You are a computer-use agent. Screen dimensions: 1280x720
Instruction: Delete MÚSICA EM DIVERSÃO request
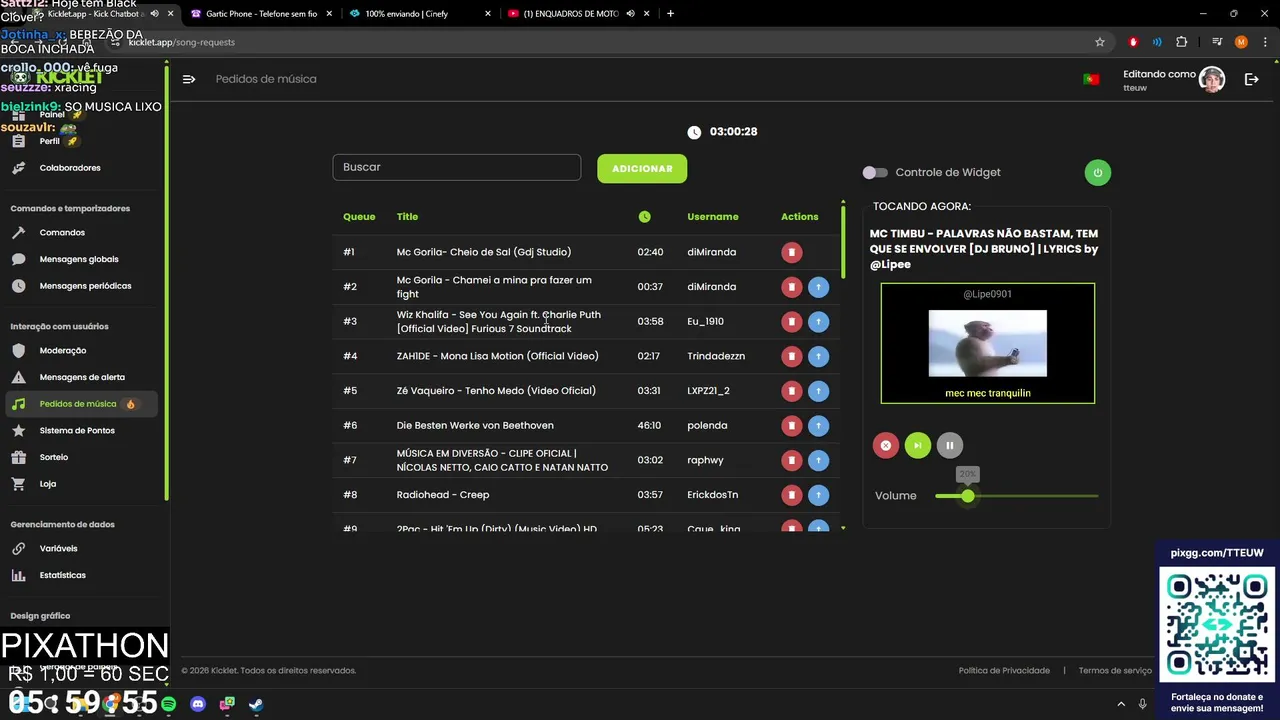pyautogui.click(x=791, y=460)
